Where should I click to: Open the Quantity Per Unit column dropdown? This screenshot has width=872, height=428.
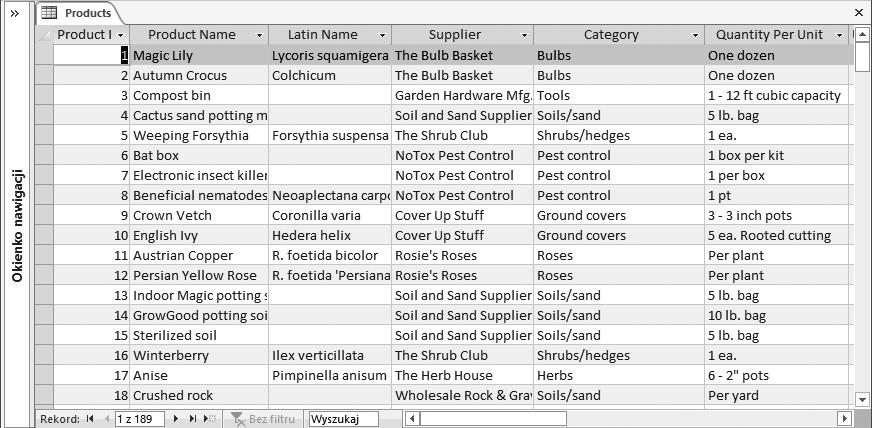(x=839, y=35)
